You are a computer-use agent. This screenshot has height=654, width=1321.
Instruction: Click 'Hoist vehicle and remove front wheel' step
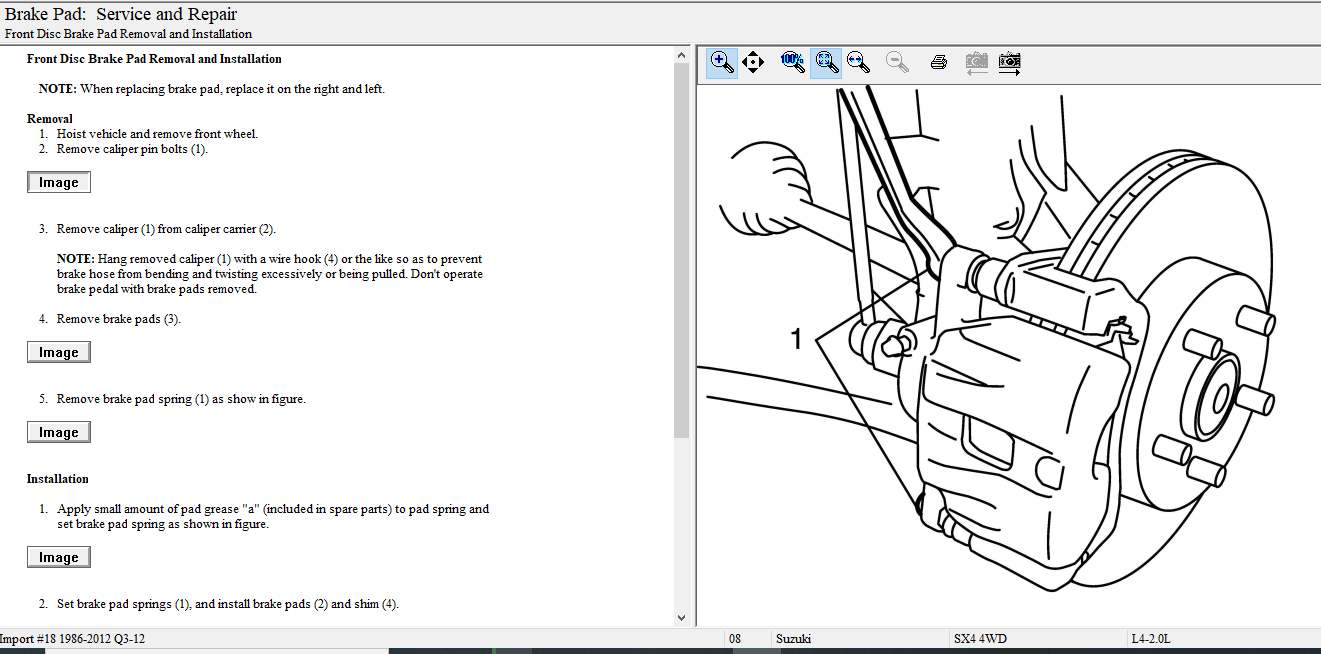(157, 134)
